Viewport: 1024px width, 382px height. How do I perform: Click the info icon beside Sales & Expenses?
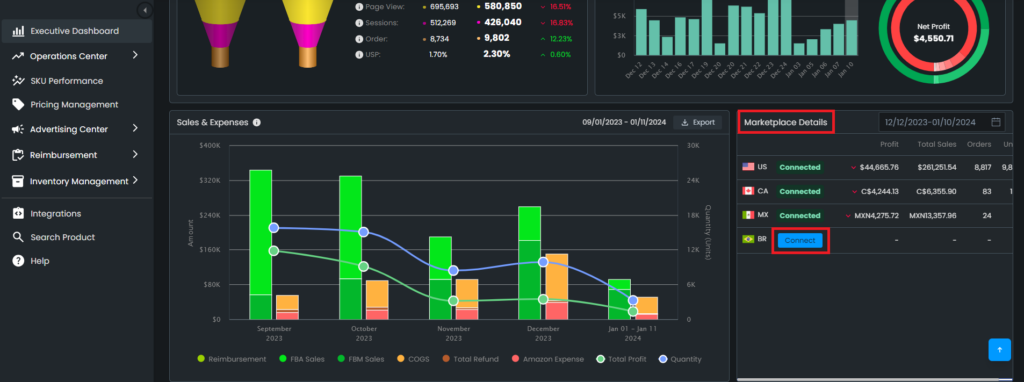click(257, 122)
